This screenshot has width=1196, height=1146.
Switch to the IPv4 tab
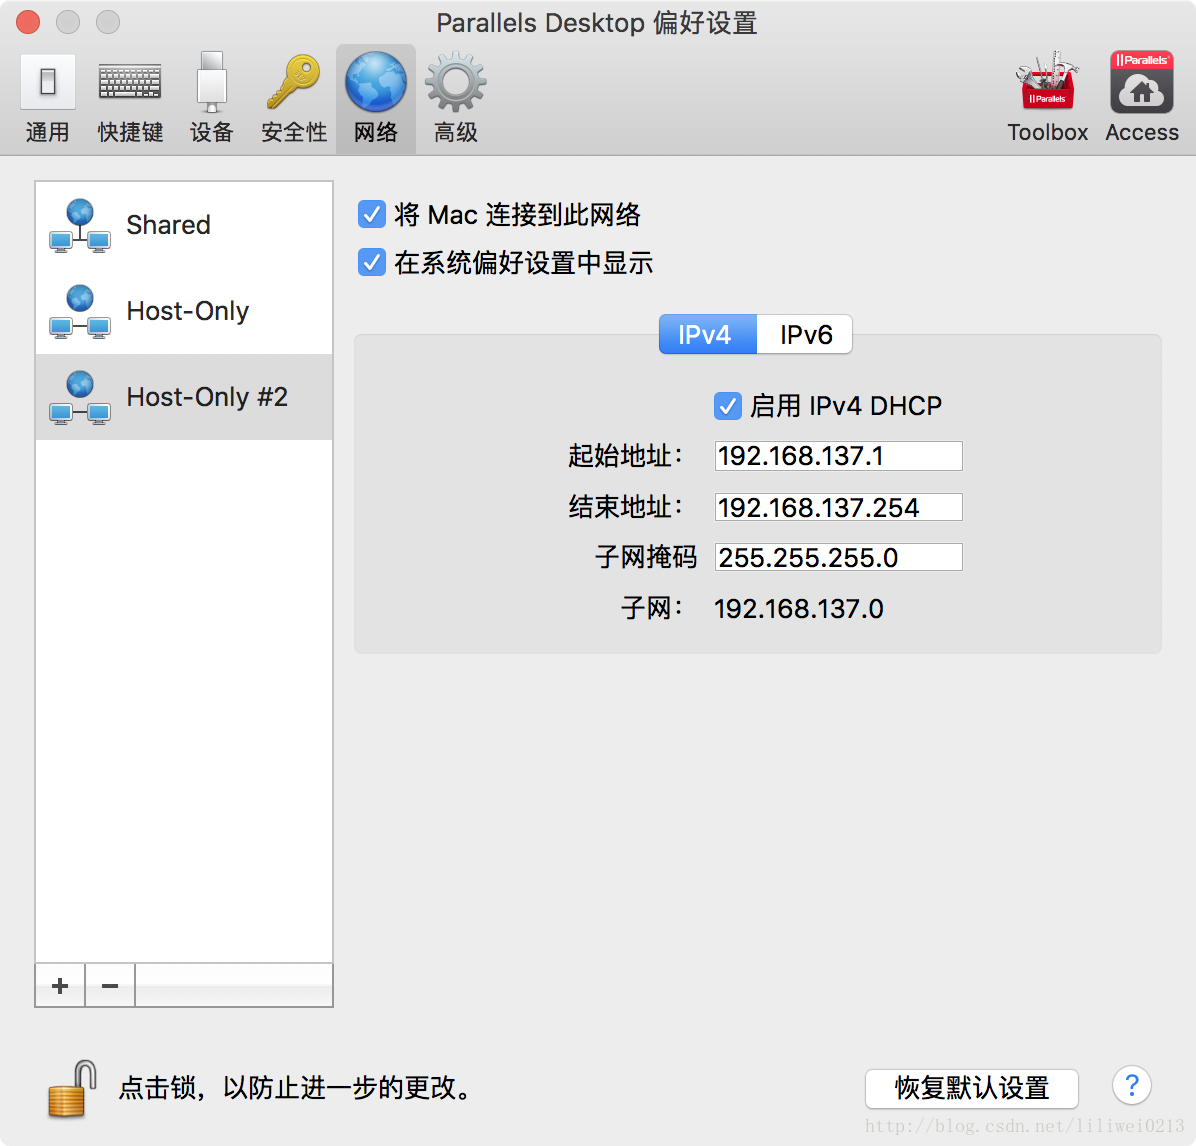(x=707, y=334)
